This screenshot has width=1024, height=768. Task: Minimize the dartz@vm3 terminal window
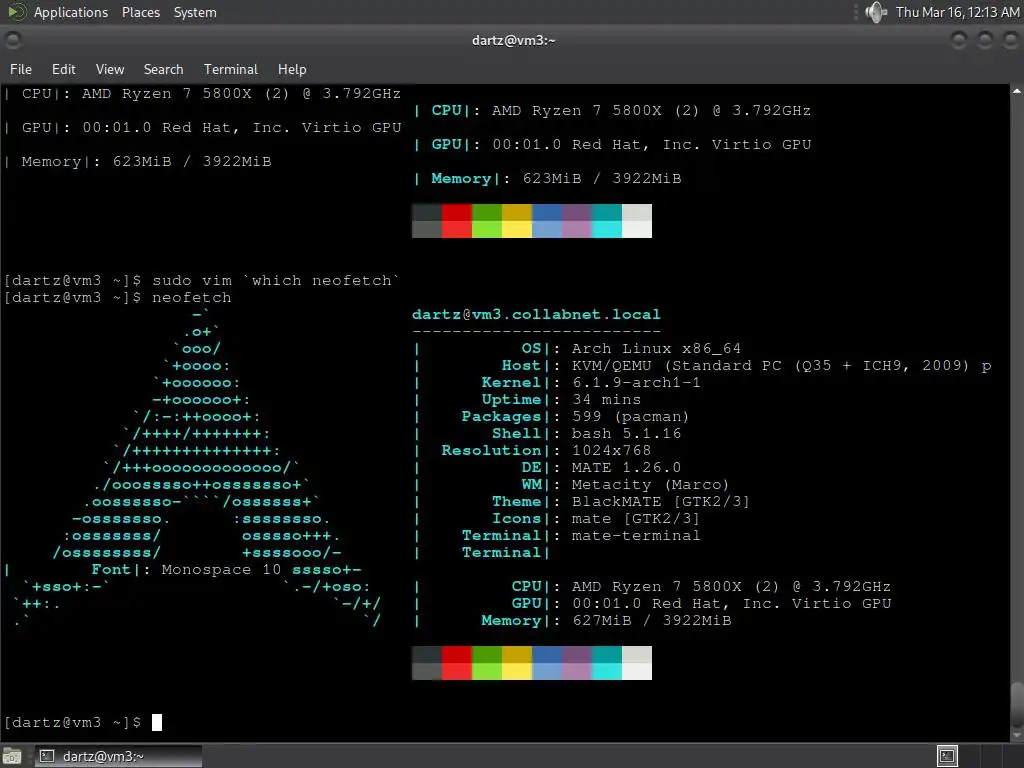[x=959, y=40]
